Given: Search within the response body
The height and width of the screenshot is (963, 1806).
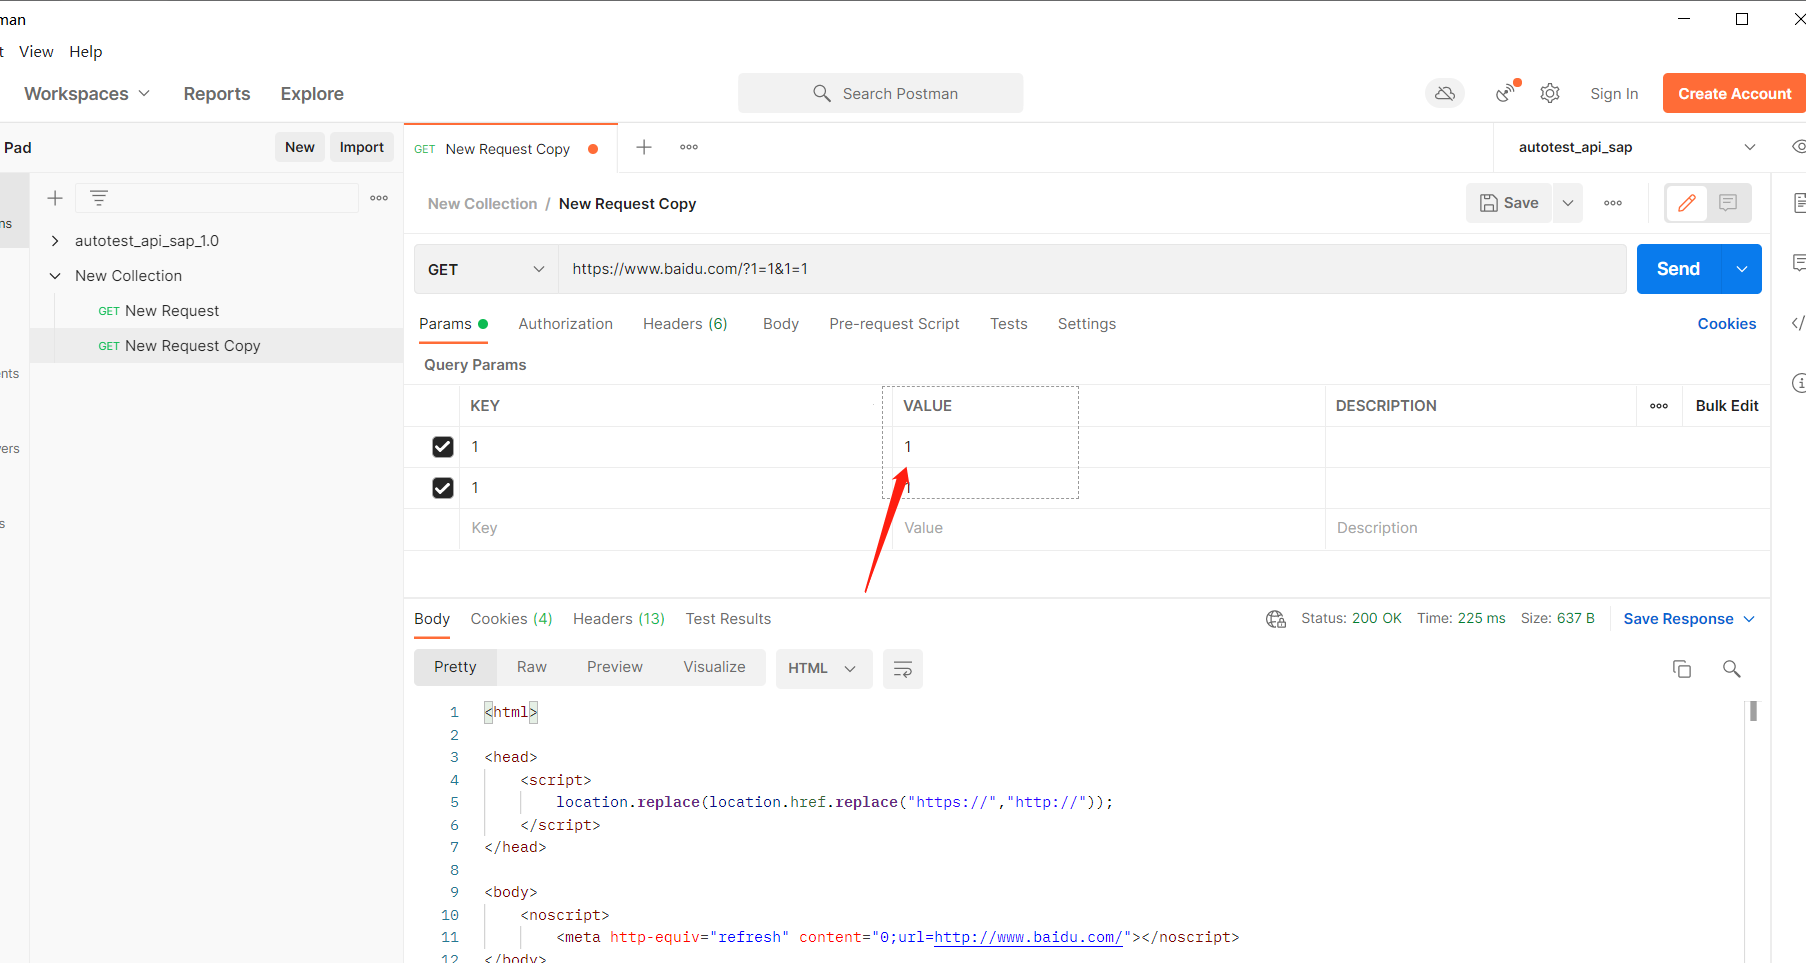Looking at the screenshot, I should [1732, 669].
